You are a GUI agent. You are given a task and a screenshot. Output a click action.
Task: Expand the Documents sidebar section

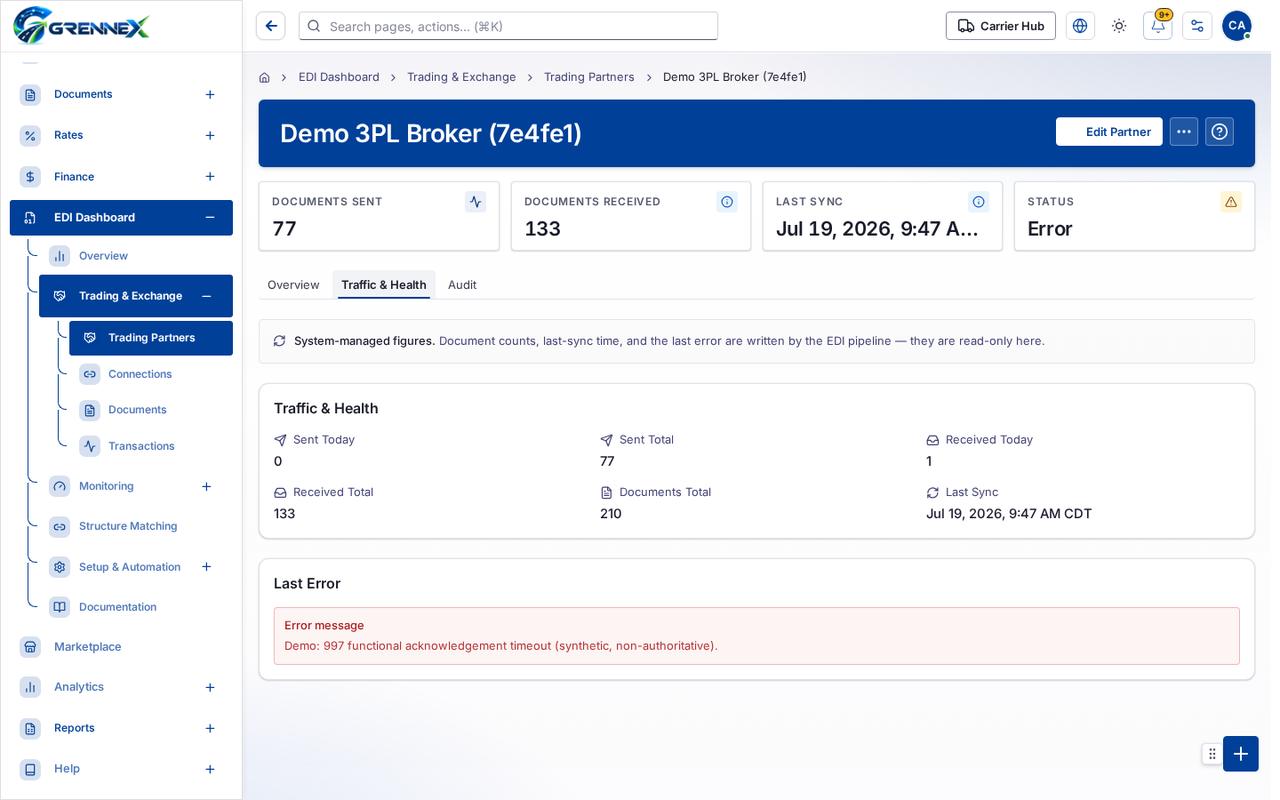[x=210, y=95]
